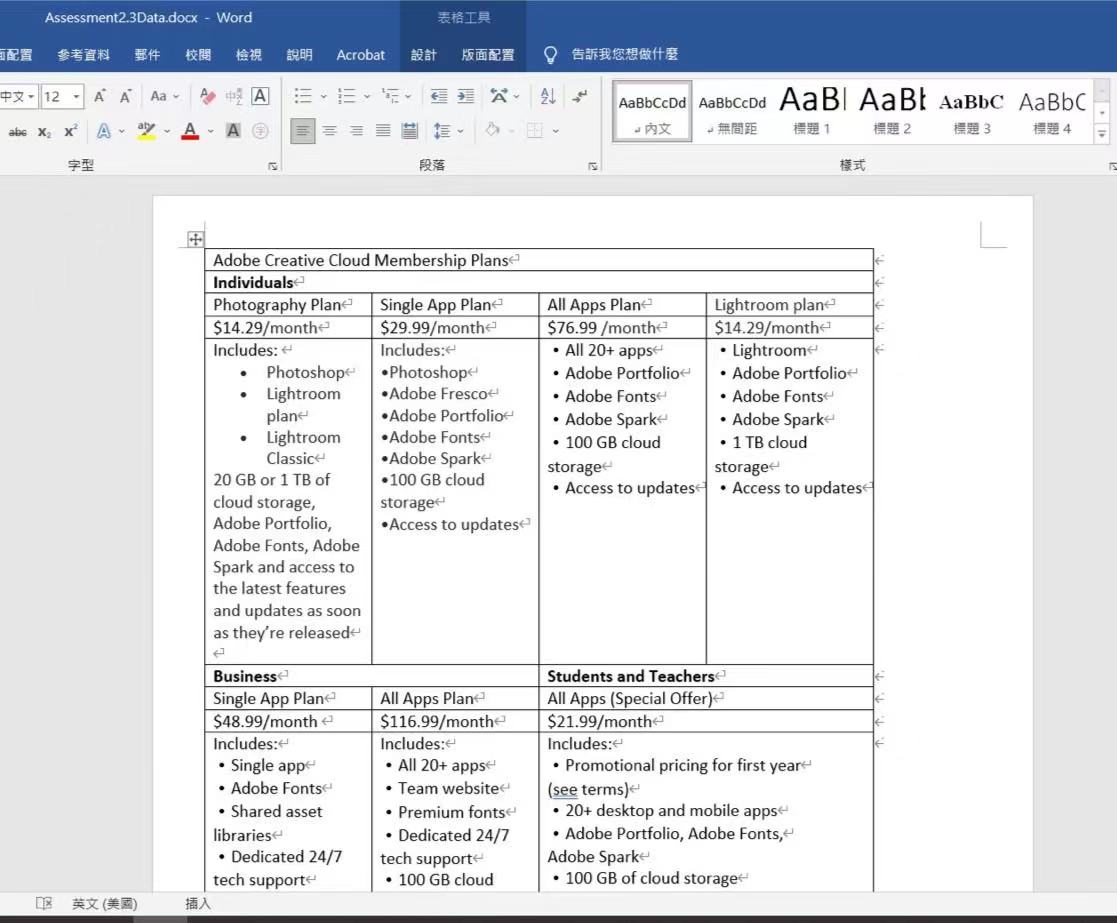Open the Acrobat ribbon tab
The height and width of the screenshot is (923, 1117).
click(x=360, y=55)
